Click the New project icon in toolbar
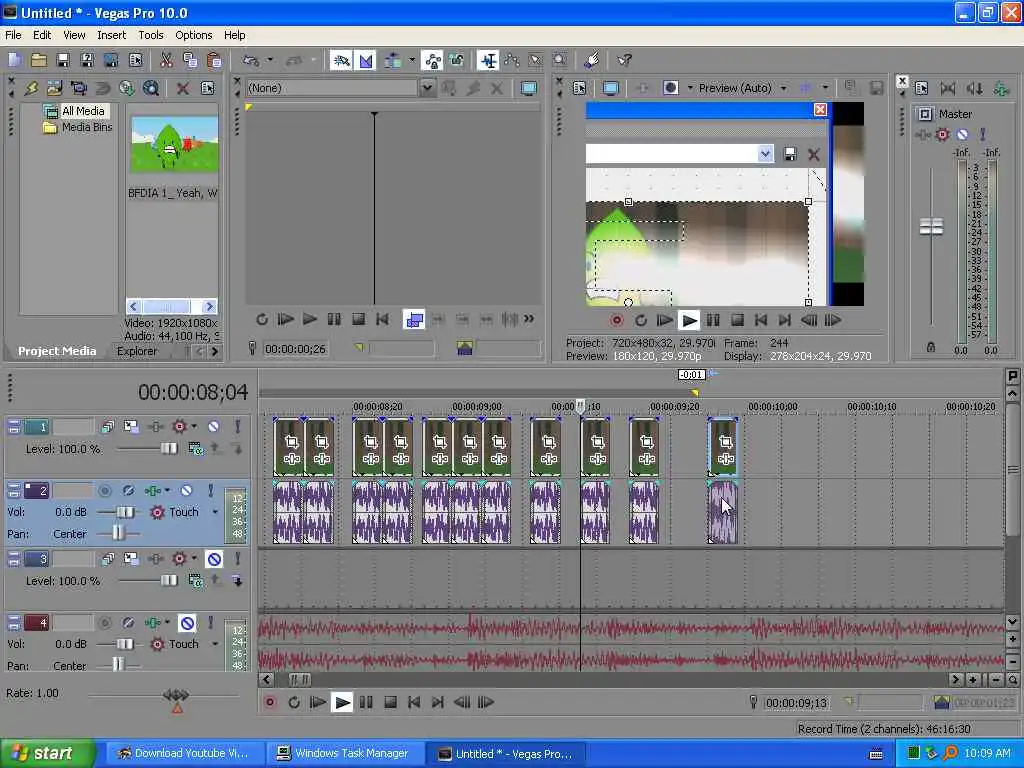The height and width of the screenshot is (768, 1024). (x=15, y=61)
